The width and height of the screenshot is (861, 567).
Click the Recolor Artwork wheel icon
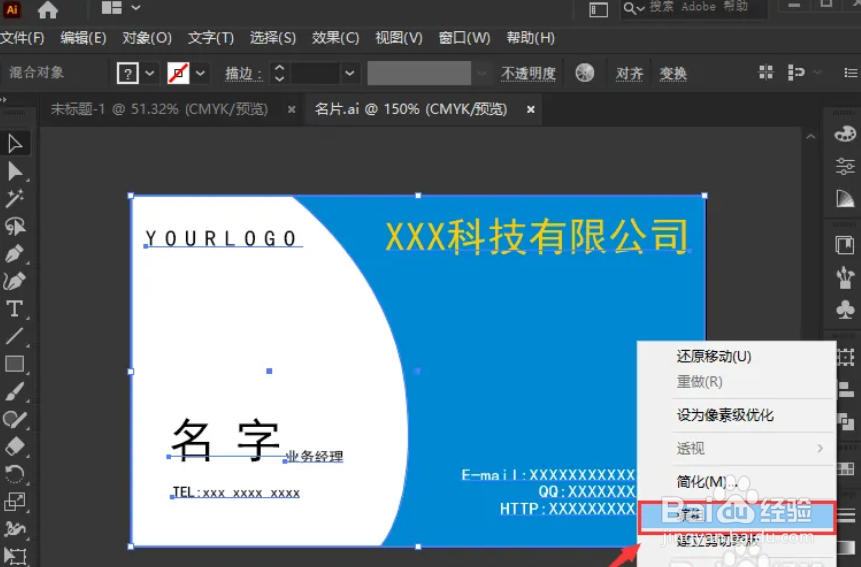pos(585,72)
